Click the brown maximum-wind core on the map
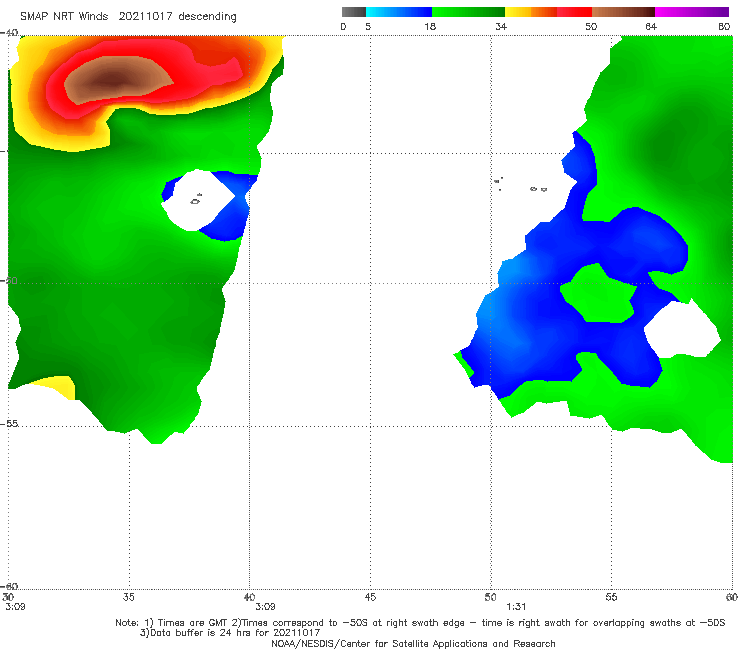The width and height of the screenshot is (740, 650). [x=116, y=79]
